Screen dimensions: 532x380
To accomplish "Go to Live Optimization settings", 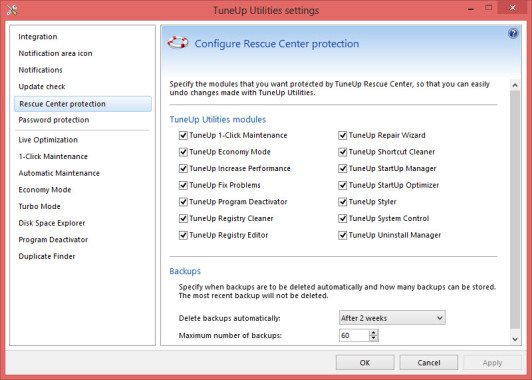I will click(48, 140).
